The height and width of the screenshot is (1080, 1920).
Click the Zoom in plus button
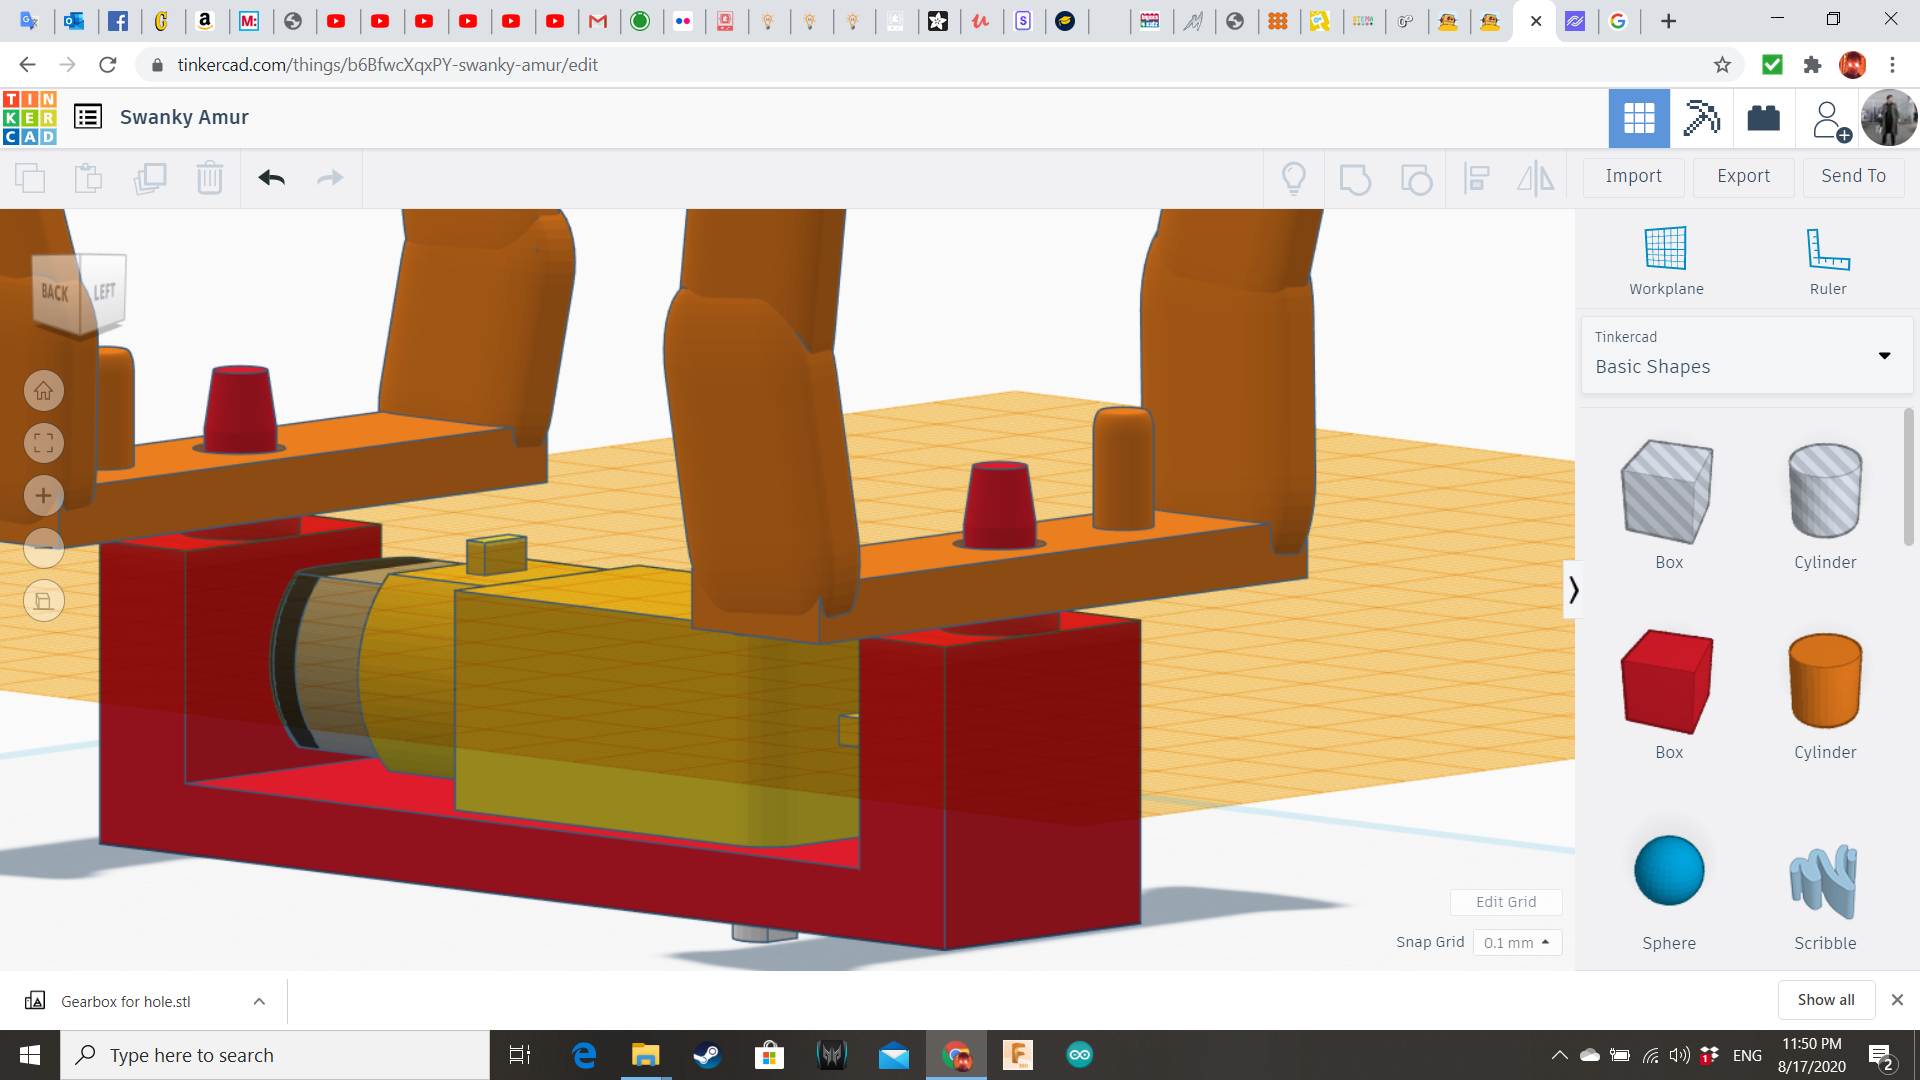(44, 496)
